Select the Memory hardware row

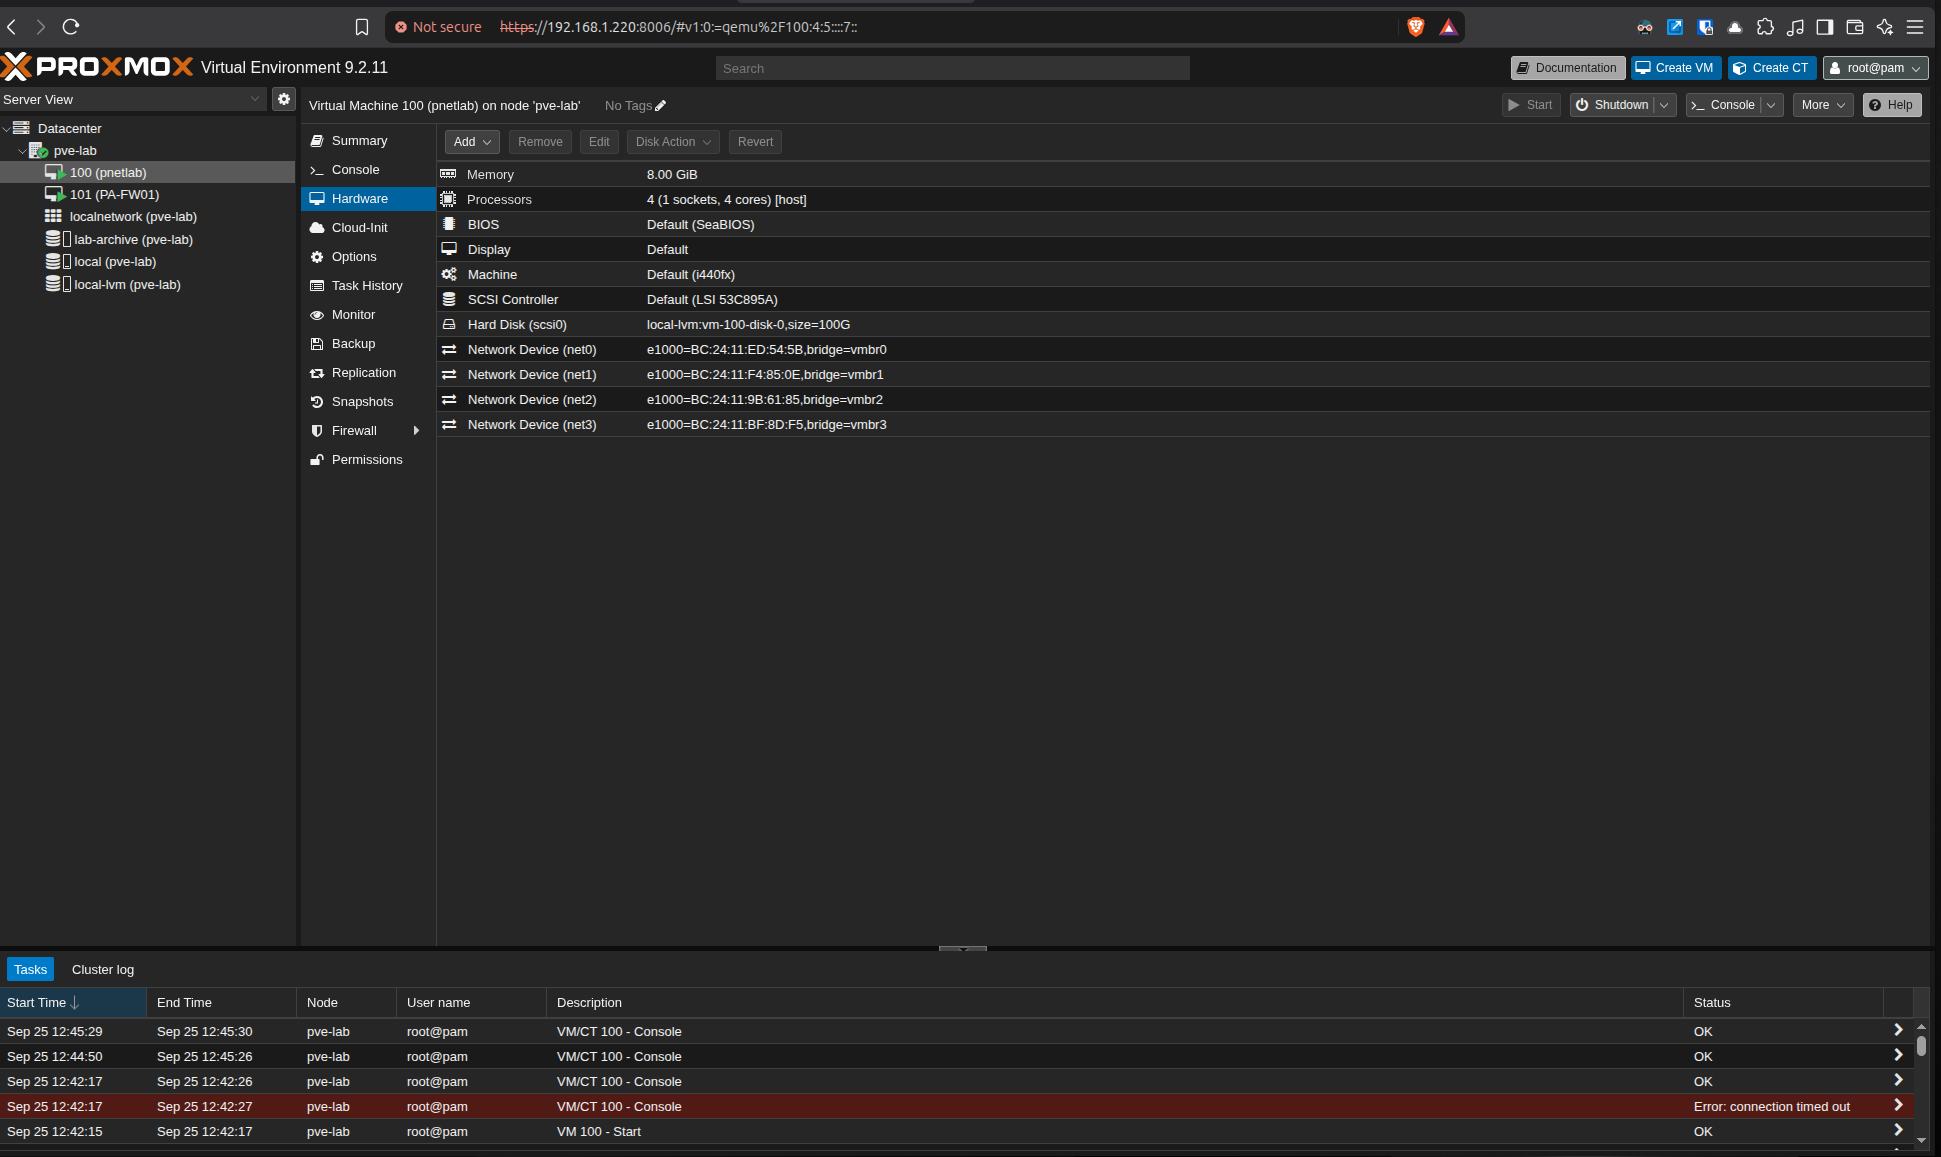coord(1183,174)
